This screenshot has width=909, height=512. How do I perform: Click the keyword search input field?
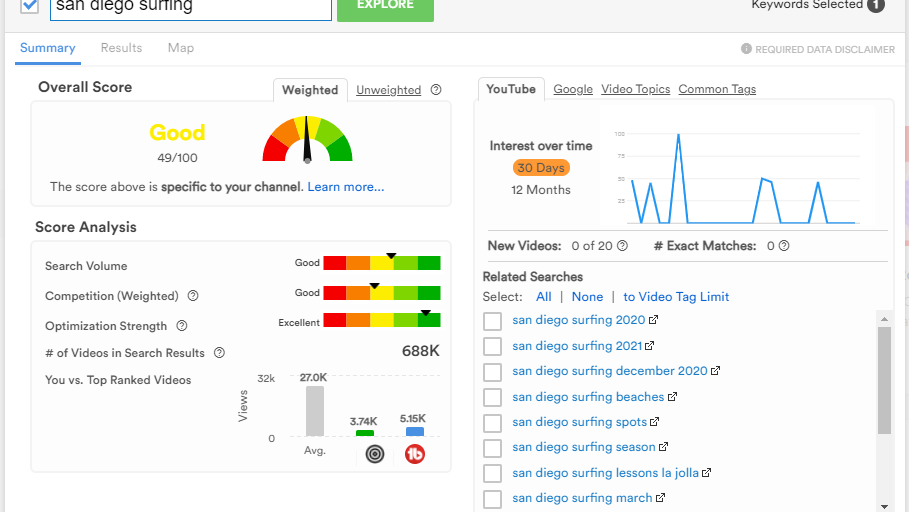tap(190, 8)
